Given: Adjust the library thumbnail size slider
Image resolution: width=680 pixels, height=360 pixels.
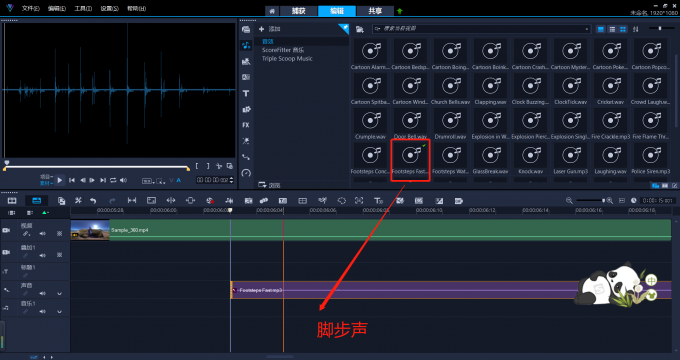Looking at the screenshot, I should pyautogui.click(x=660, y=28).
